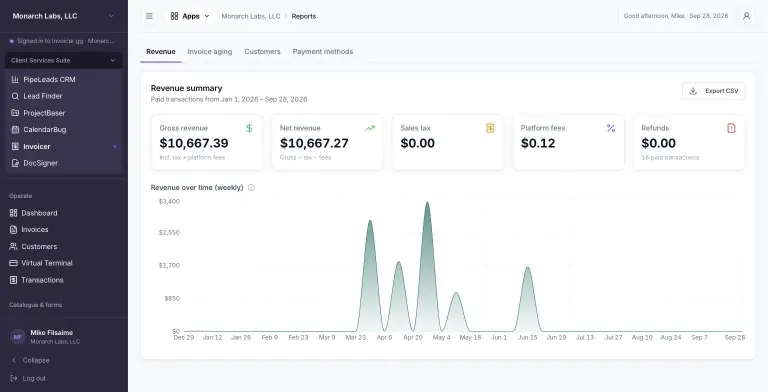Screen dimensions: 768x392
Task: Switch to the Customers report tab
Action: pyautogui.click(x=262, y=51)
